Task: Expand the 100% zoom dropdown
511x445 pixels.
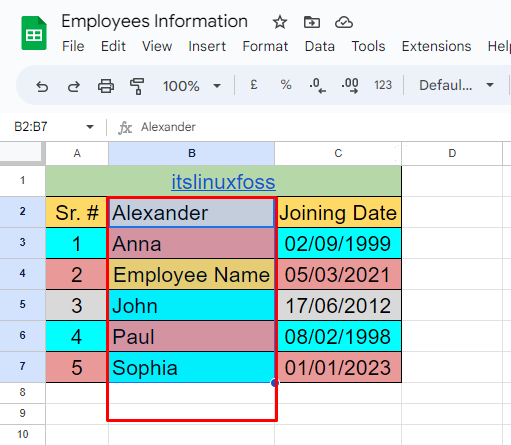Action: (217, 86)
